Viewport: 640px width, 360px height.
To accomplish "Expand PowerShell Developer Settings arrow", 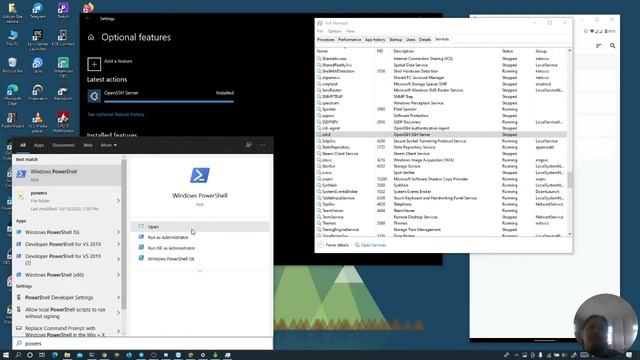I will (x=118, y=298).
